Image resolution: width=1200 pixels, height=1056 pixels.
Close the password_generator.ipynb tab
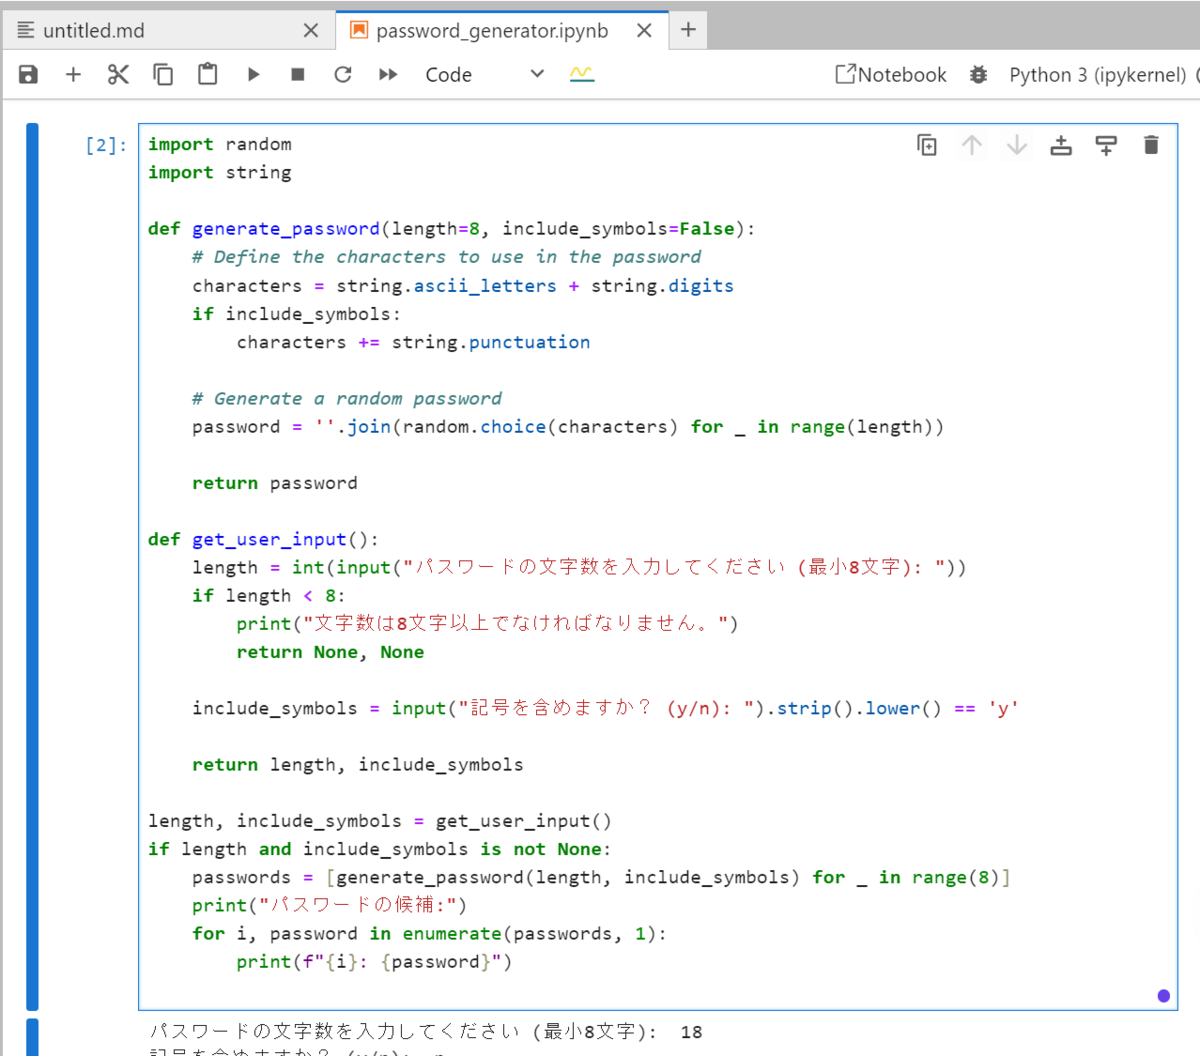(644, 31)
